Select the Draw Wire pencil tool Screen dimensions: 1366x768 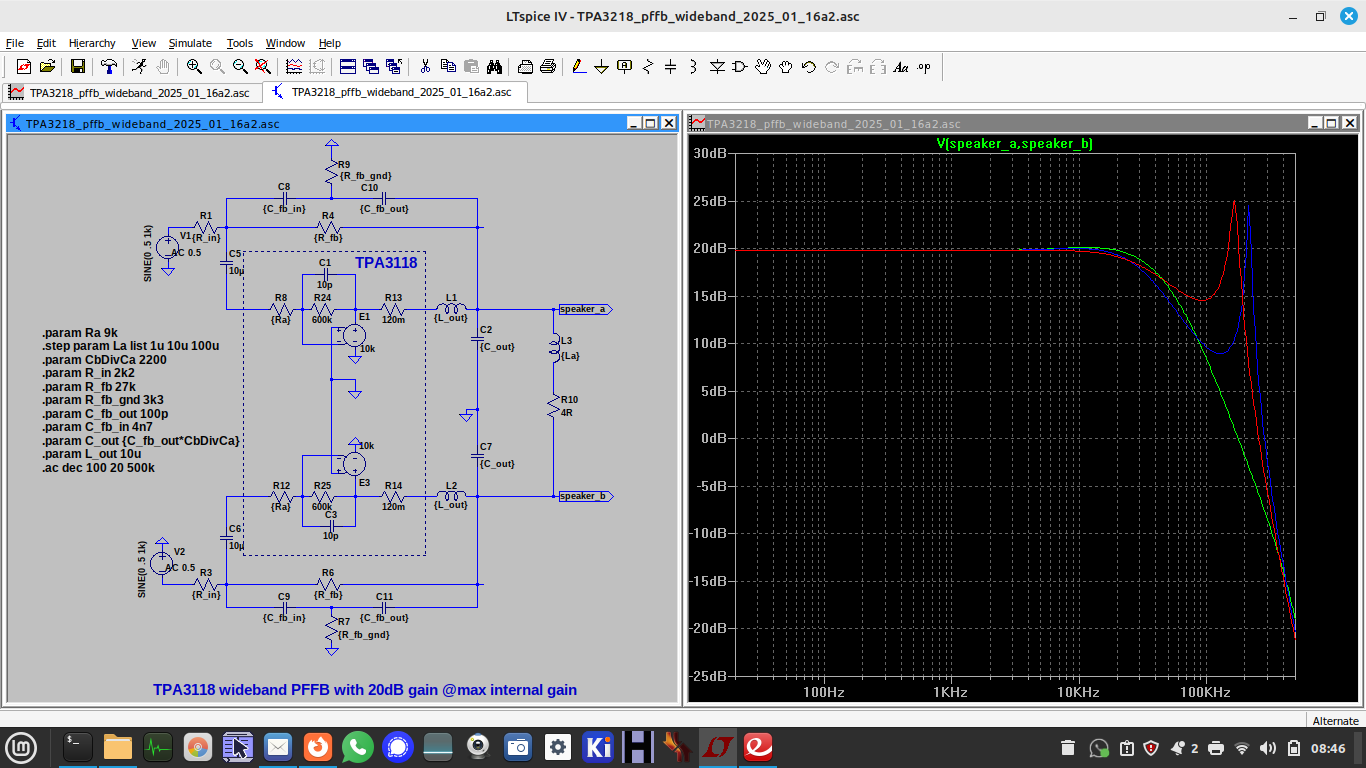coord(579,67)
